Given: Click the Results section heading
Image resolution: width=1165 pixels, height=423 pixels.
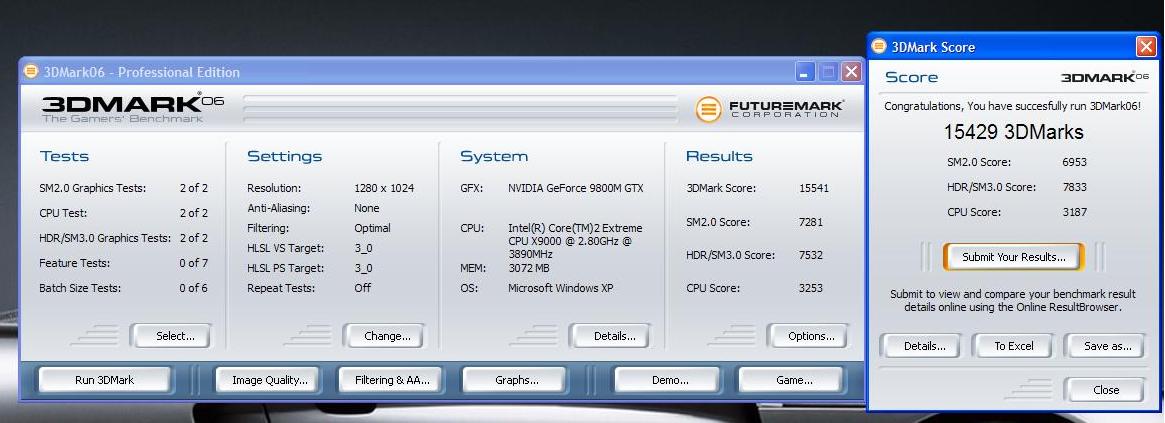Looking at the screenshot, I should click(719, 156).
